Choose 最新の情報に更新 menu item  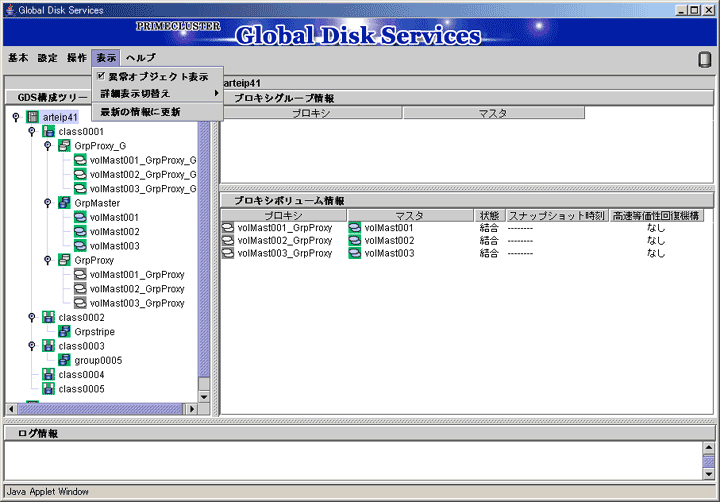pyautogui.click(x=158, y=112)
